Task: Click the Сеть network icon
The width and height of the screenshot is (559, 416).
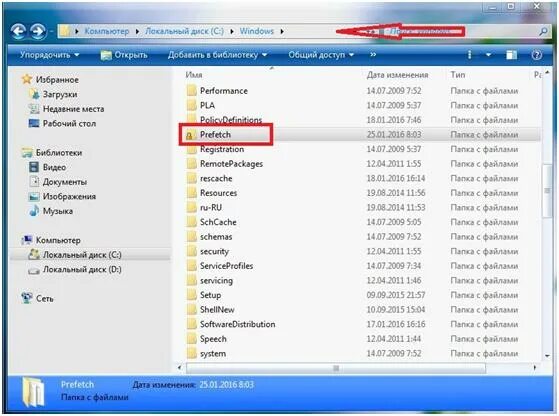Action: [x=27, y=298]
